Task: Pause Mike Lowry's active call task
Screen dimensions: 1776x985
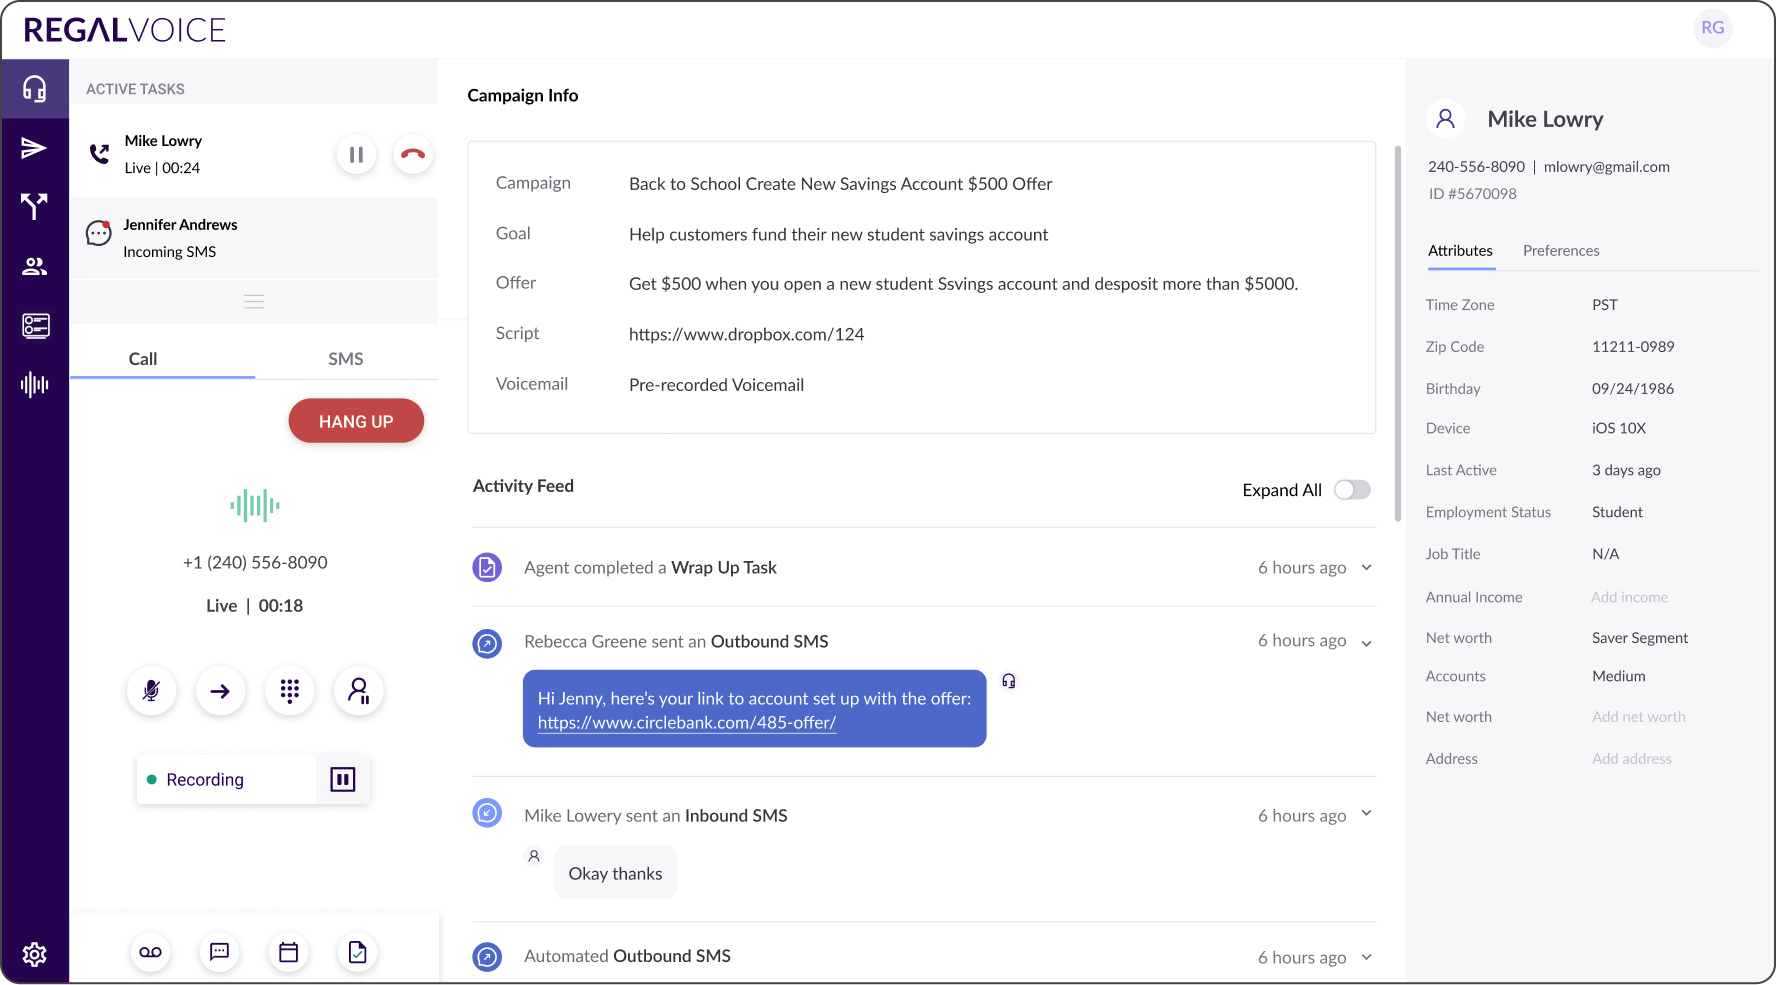Action: [x=356, y=155]
